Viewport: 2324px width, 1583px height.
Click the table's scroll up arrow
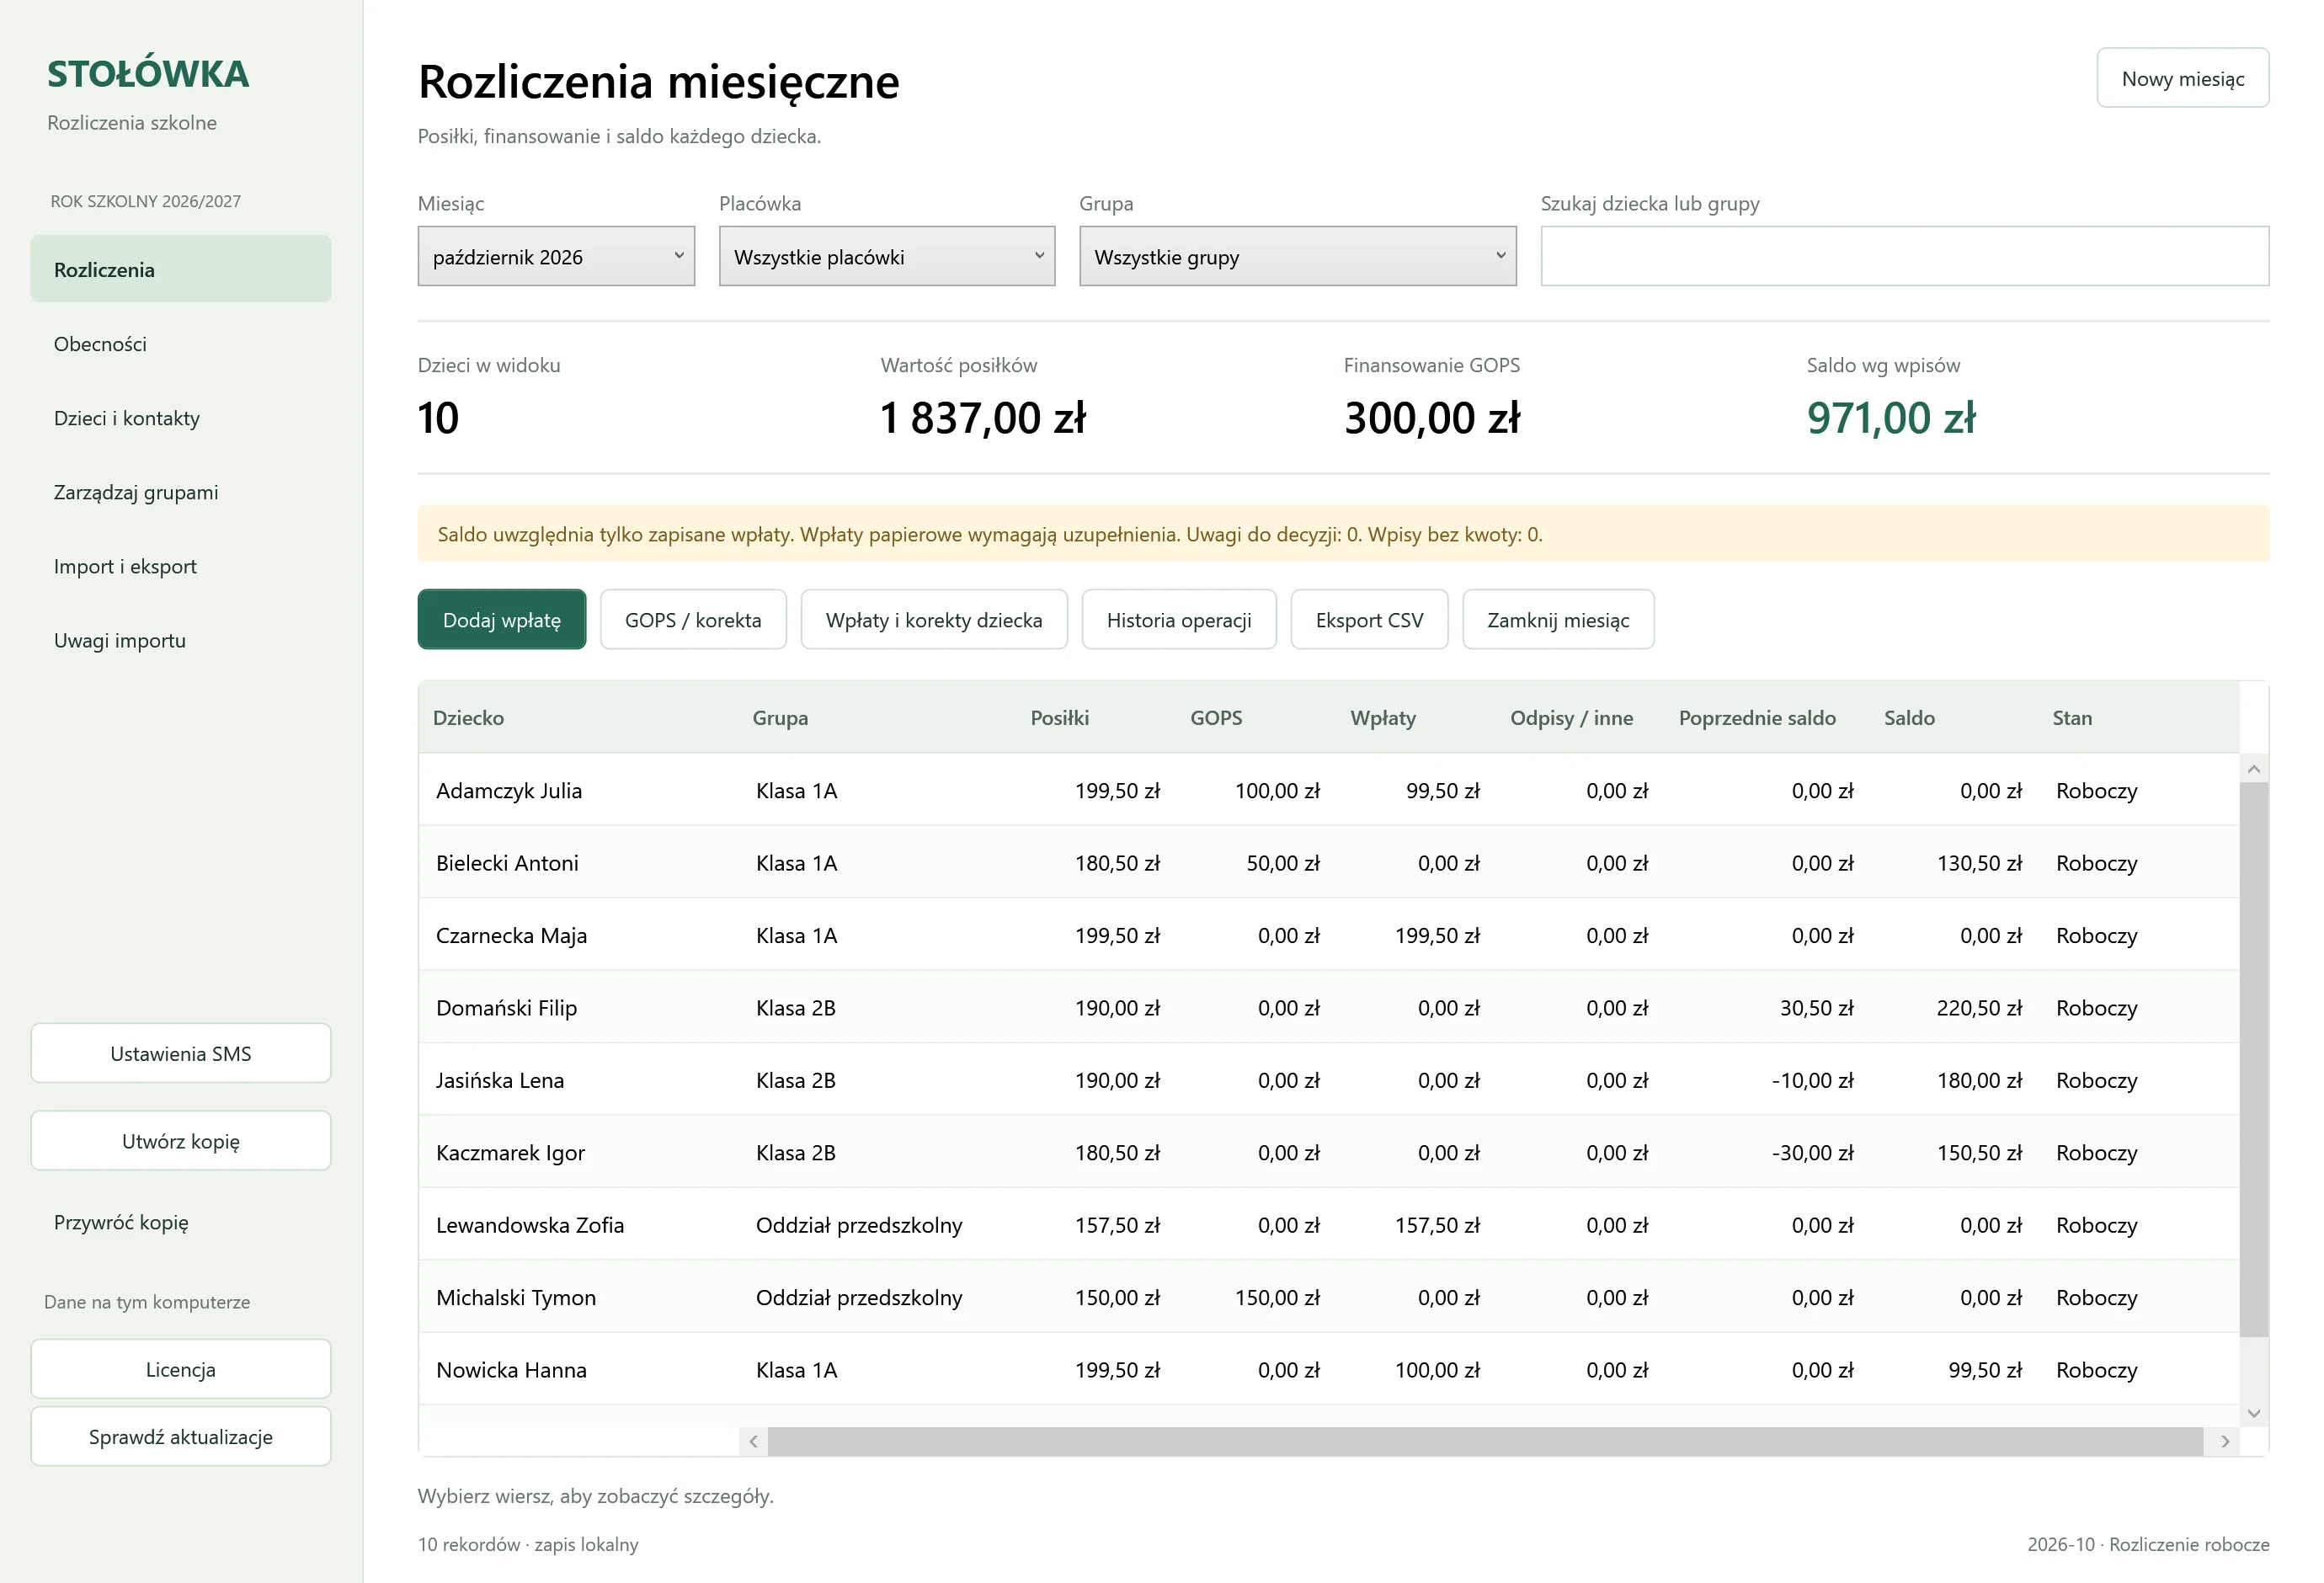(x=2254, y=769)
